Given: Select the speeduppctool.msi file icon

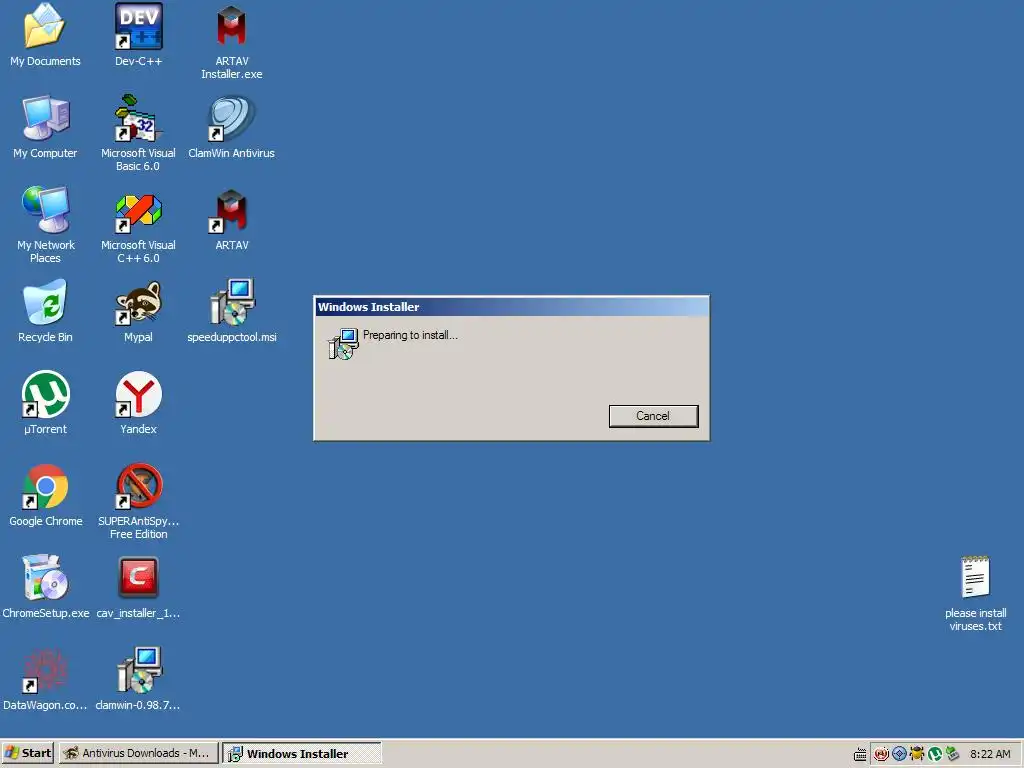Looking at the screenshot, I should coord(232,302).
